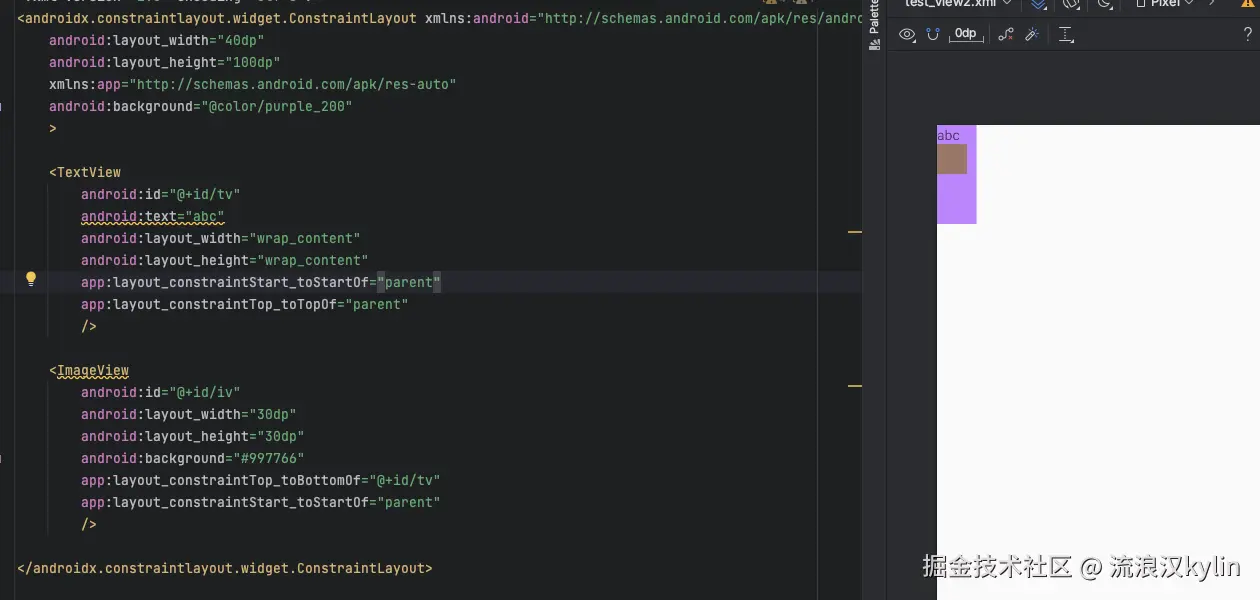Click "#997766" color value
The image size is (1260, 600).
pyautogui.click(x=268, y=458)
